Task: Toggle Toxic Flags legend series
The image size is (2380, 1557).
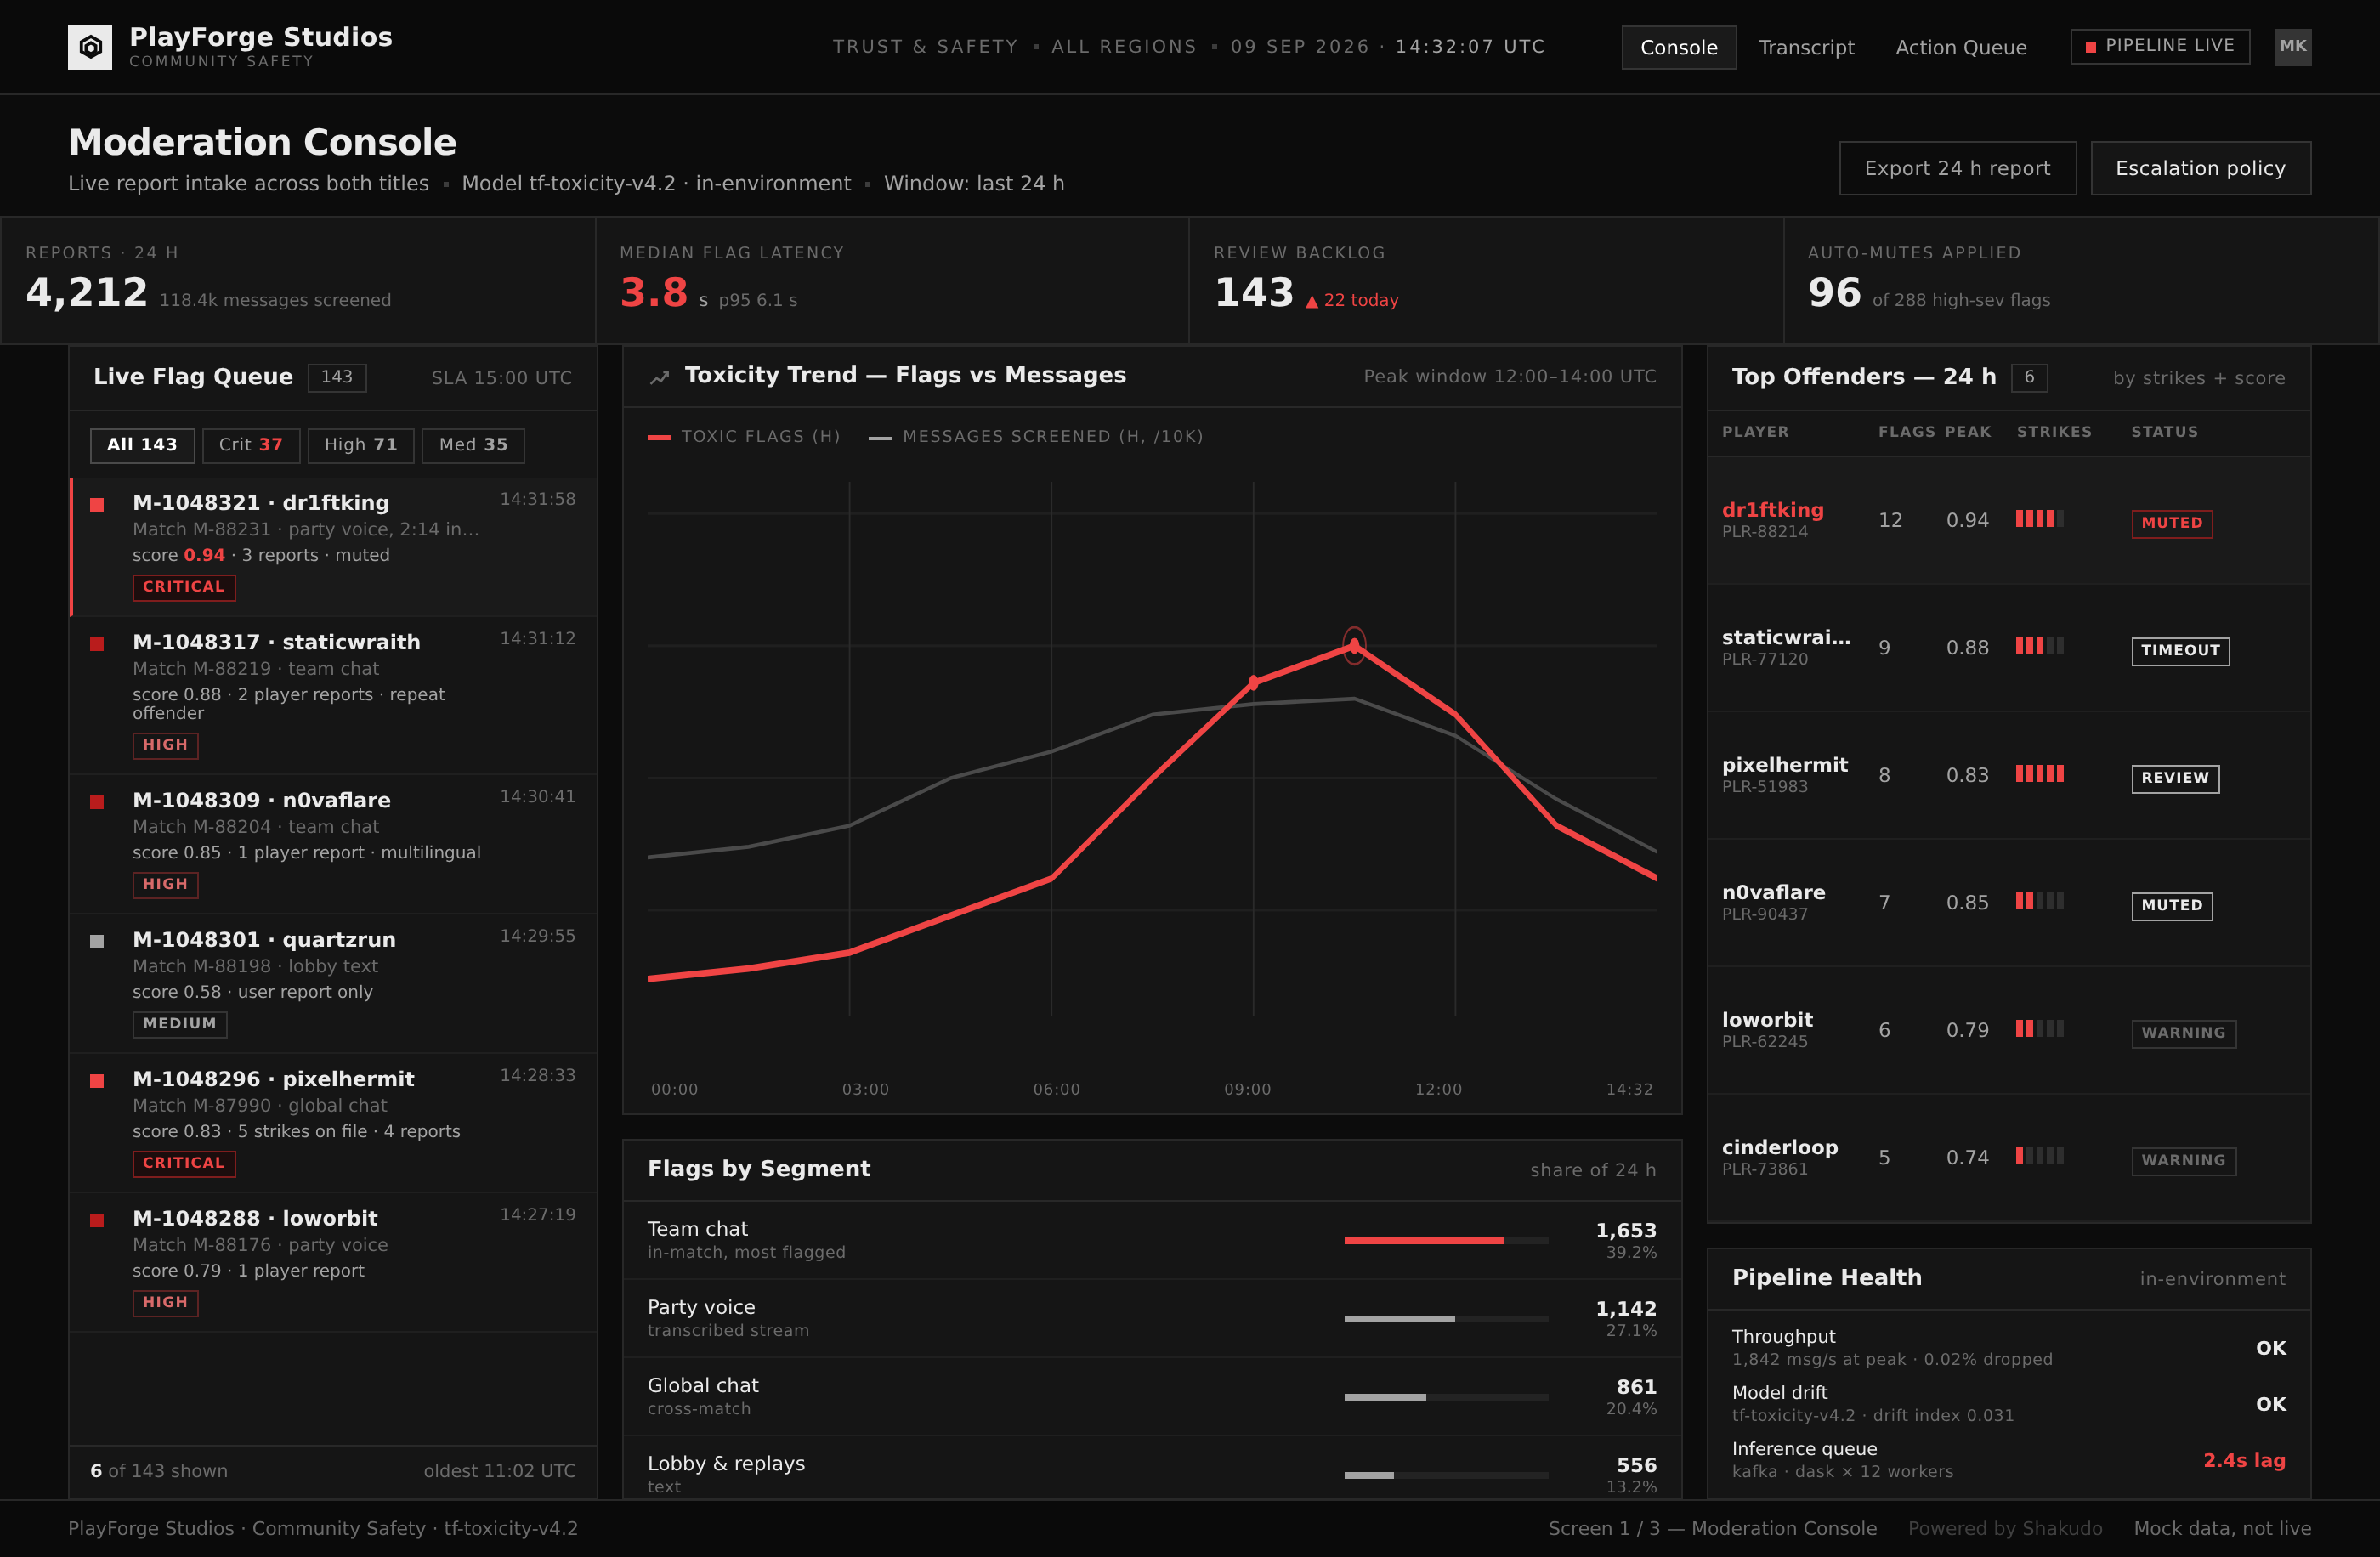Action: [x=744, y=437]
